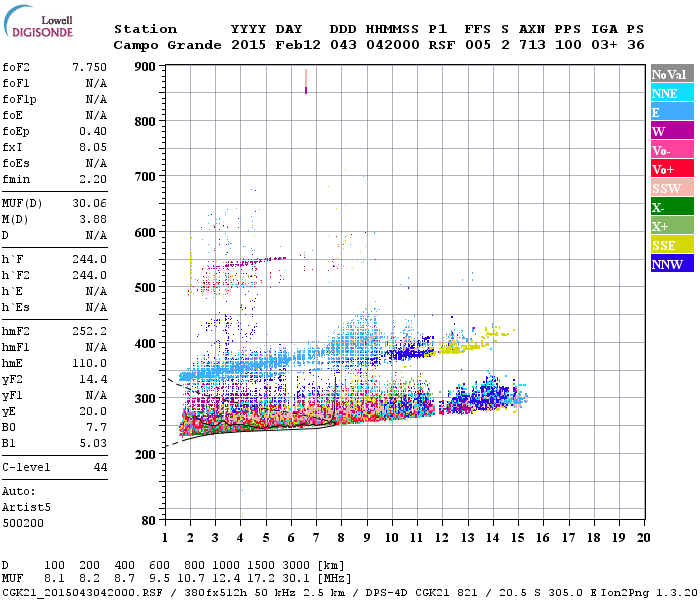Select the E legend swatch
The width and height of the screenshot is (700, 600).
(x=672, y=112)
